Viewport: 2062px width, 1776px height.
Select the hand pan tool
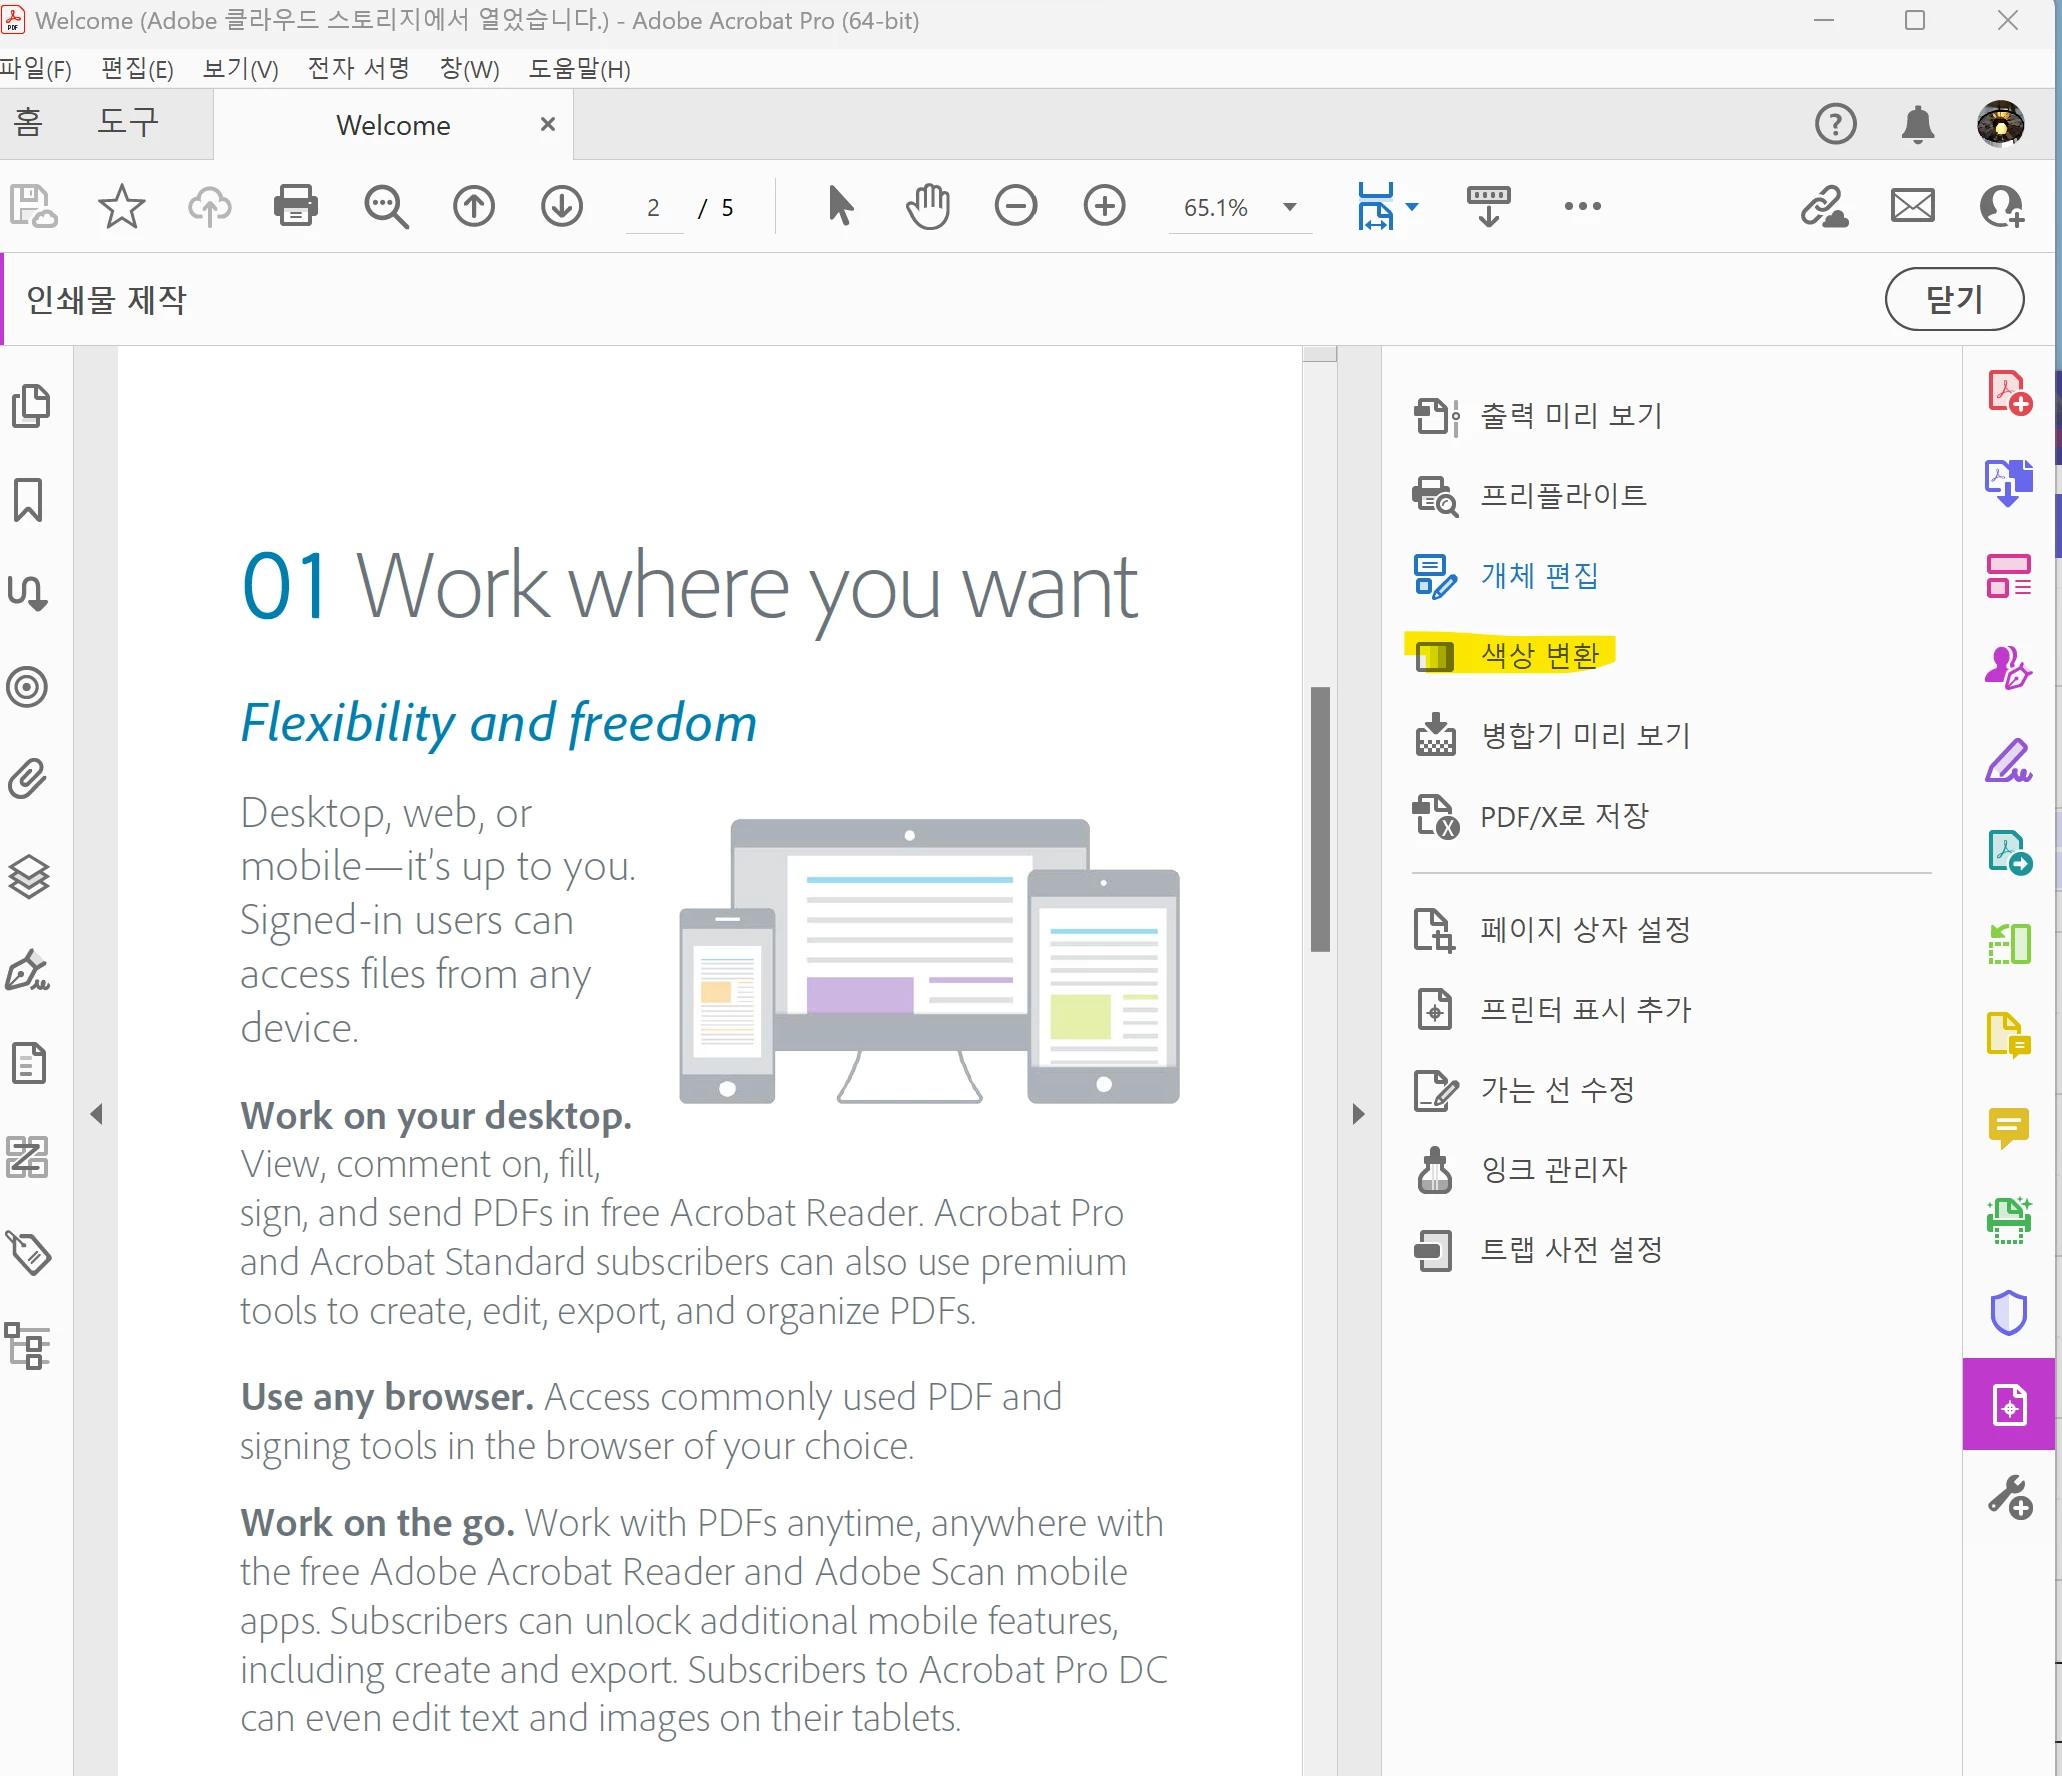click(928, 207)
